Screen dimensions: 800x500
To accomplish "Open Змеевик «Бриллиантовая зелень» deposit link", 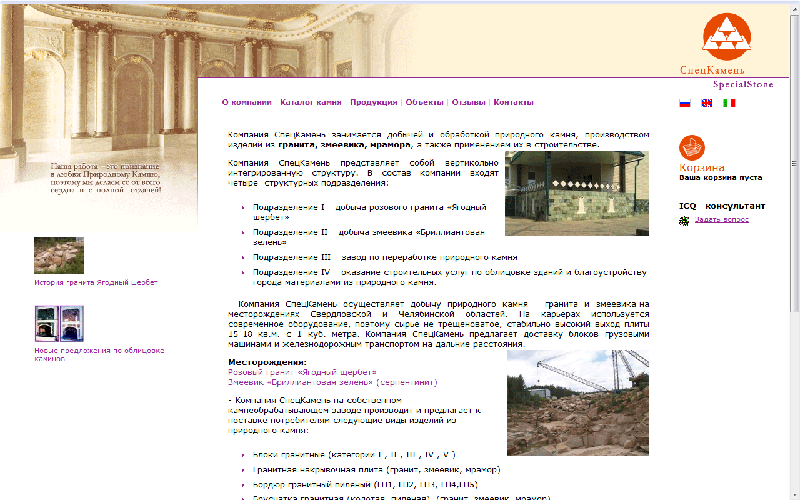I will 333,382.
